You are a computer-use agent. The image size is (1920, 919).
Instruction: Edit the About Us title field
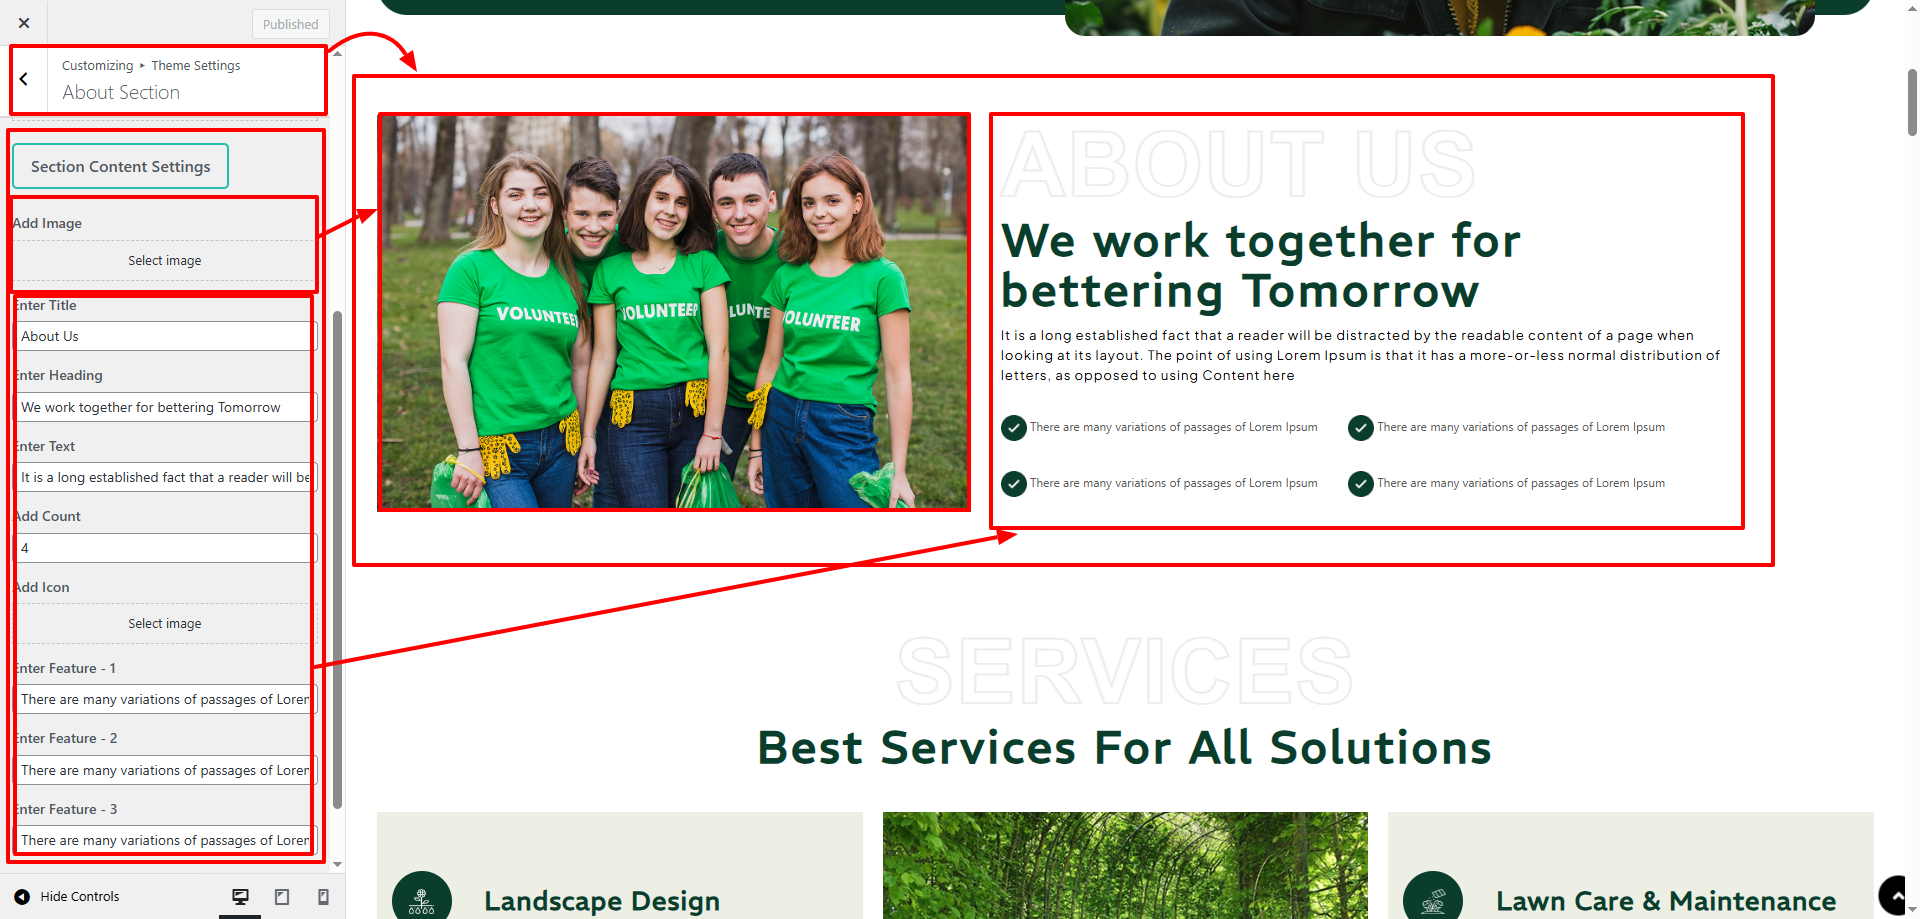tap(165, 336)
